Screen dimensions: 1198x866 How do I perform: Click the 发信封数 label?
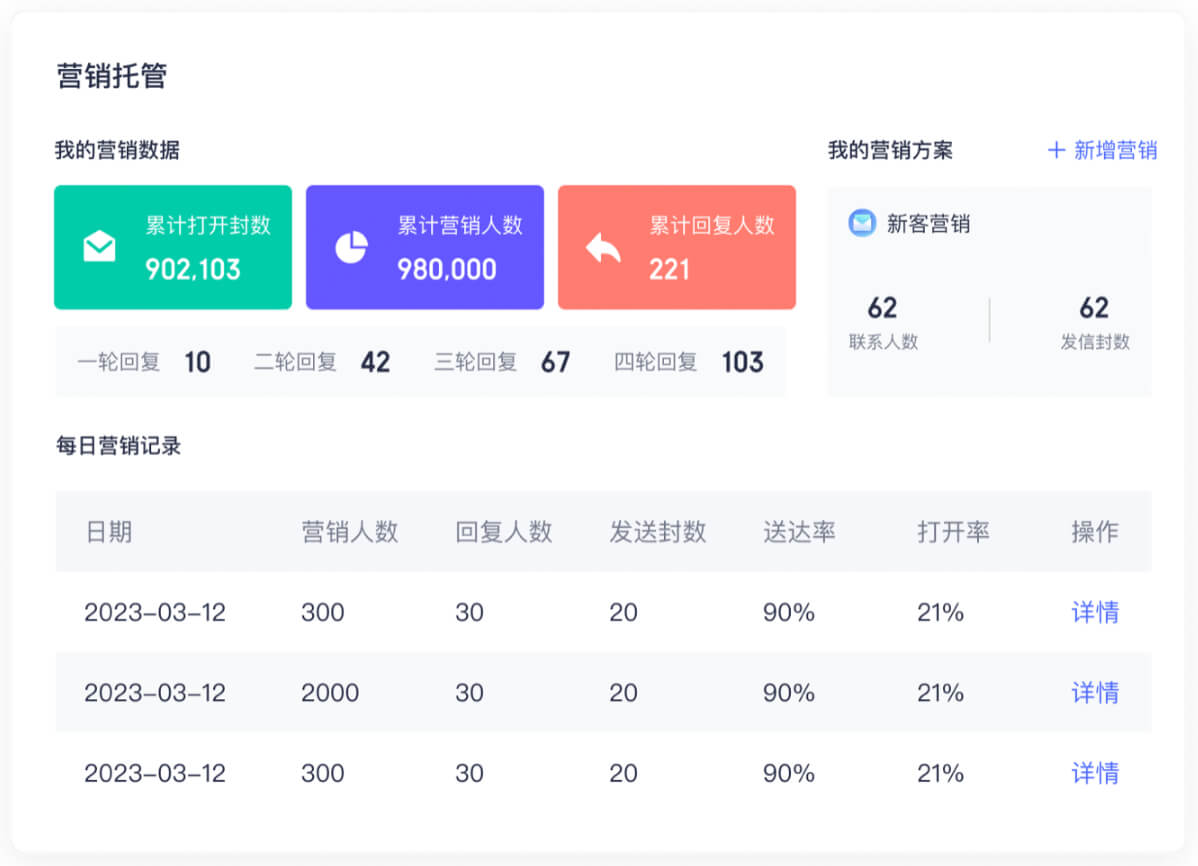point(1095,342)
